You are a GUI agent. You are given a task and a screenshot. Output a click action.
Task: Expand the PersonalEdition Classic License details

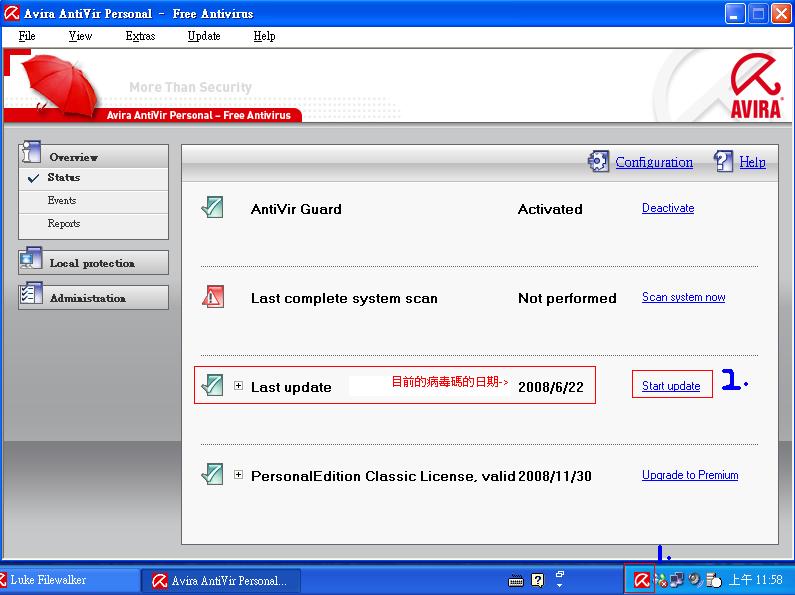tap(238, 475)
